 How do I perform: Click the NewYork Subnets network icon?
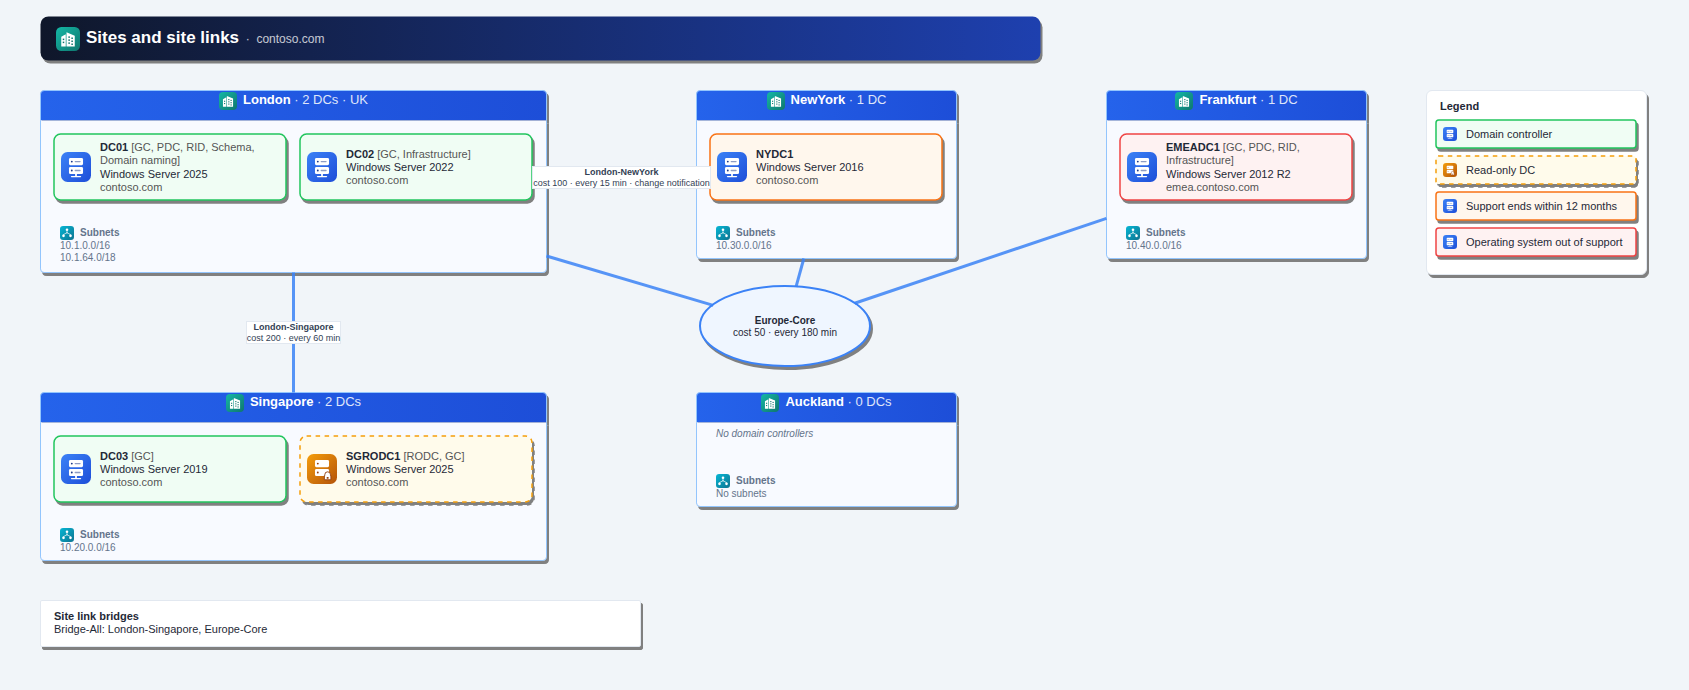tap(723, 233)
